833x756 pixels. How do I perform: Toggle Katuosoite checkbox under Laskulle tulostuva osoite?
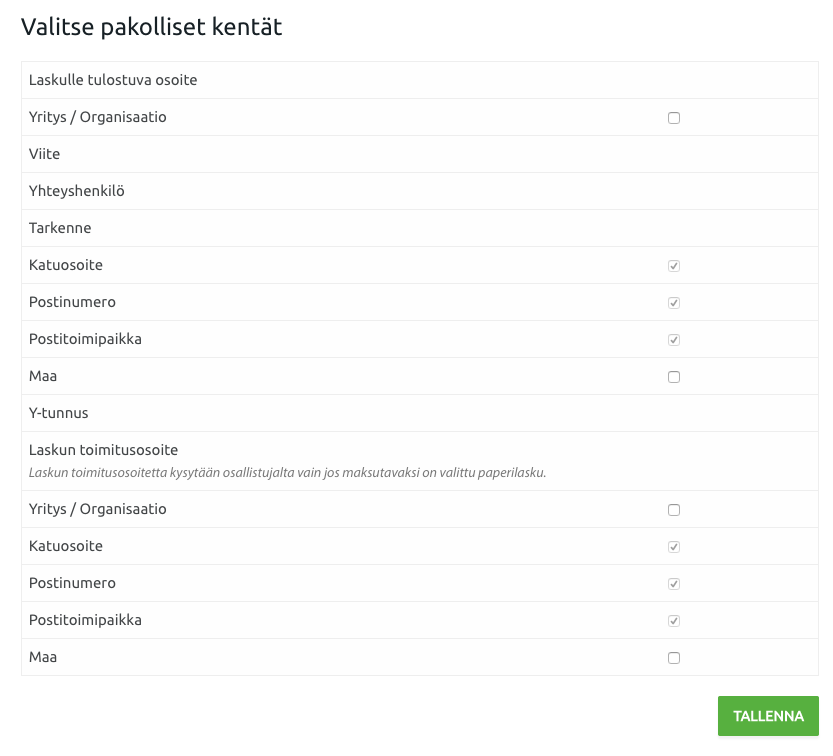coord(674,266)
